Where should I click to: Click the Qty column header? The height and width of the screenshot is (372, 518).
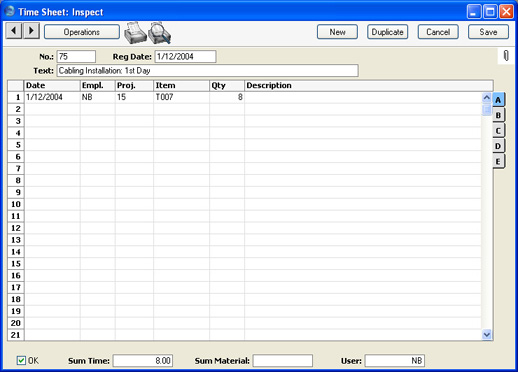(227, 86)
